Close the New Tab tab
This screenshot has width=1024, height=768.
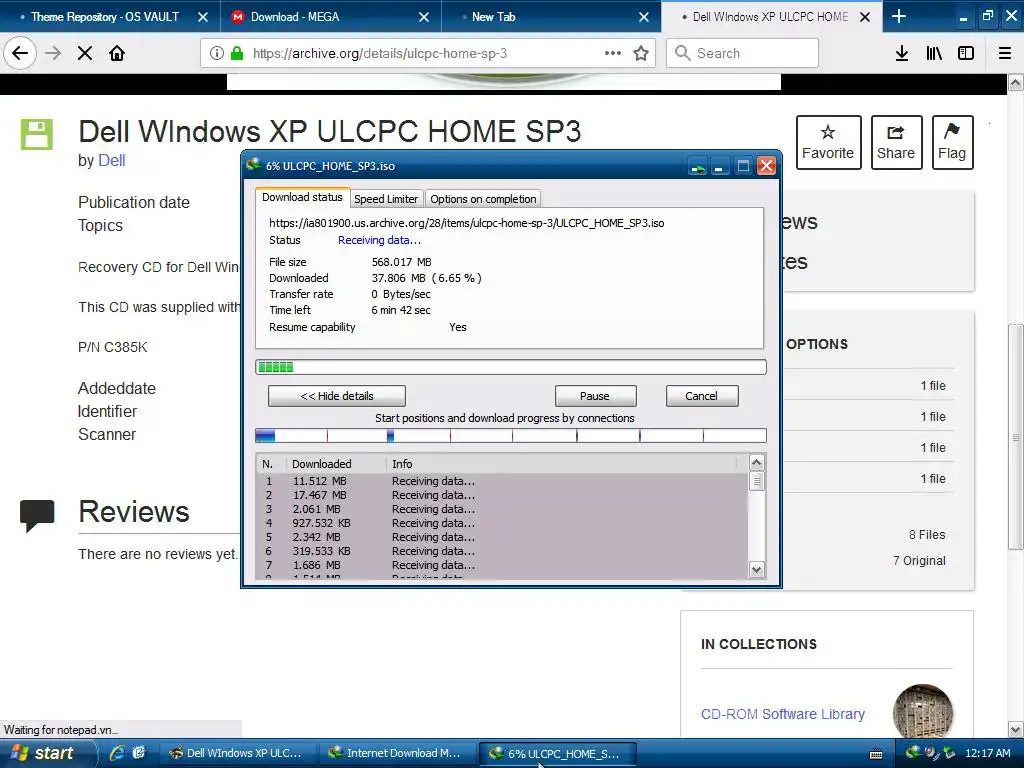point(644,17)
